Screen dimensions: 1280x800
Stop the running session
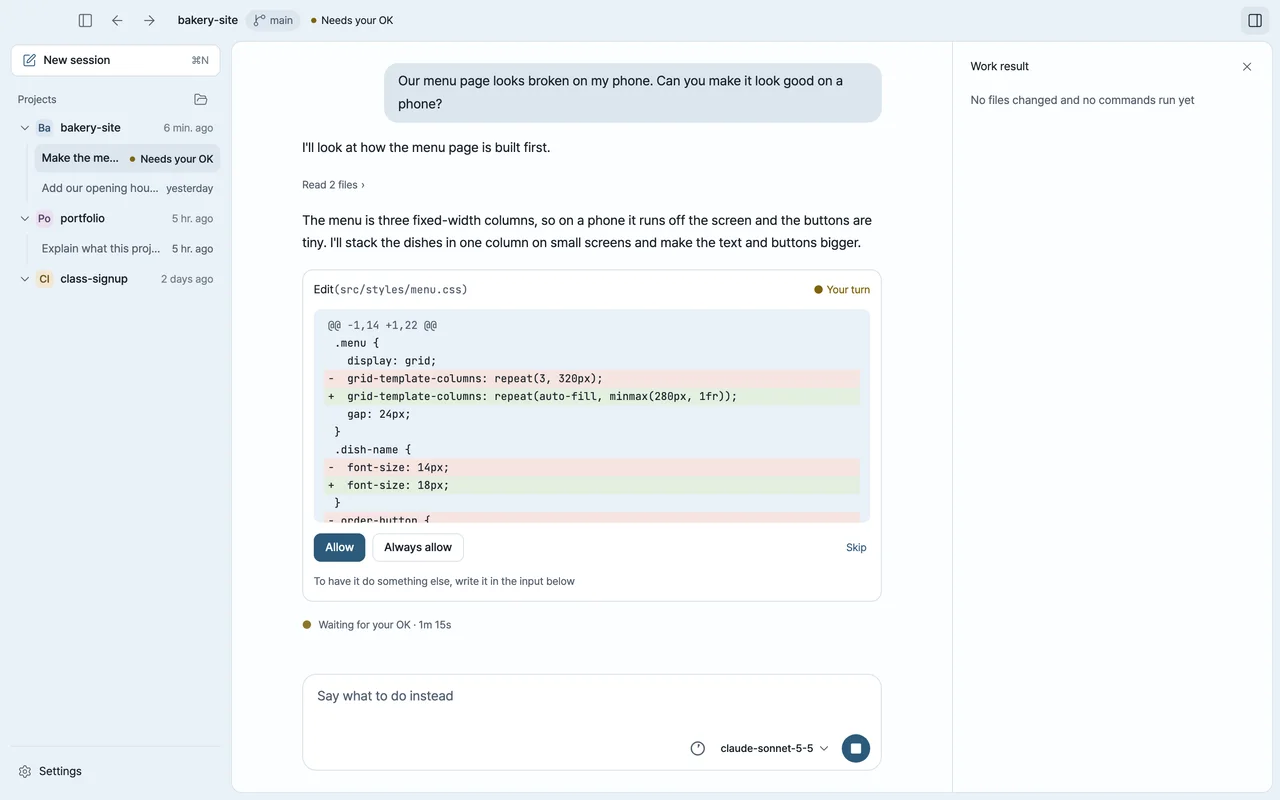(x=856, y=748)
